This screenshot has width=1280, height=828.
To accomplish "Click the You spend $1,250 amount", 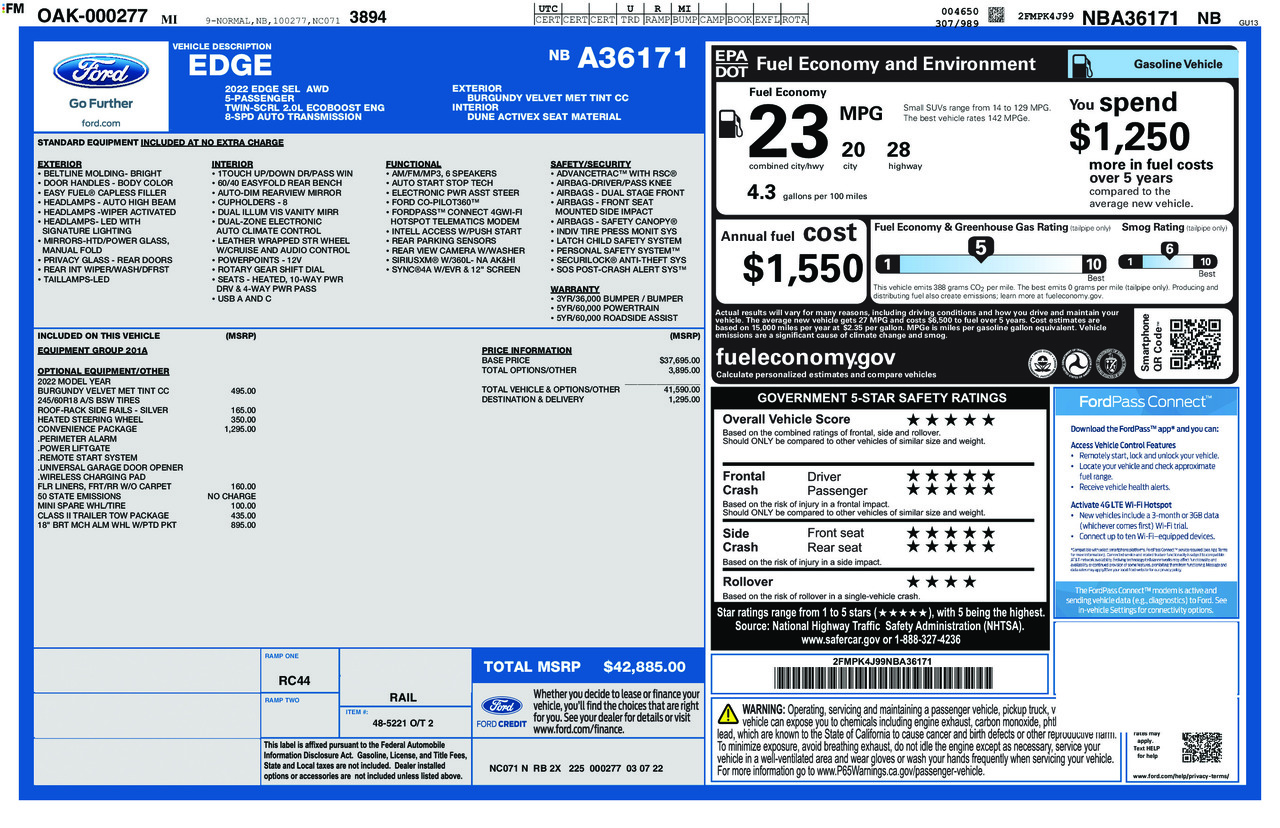I will point(1129,136).
